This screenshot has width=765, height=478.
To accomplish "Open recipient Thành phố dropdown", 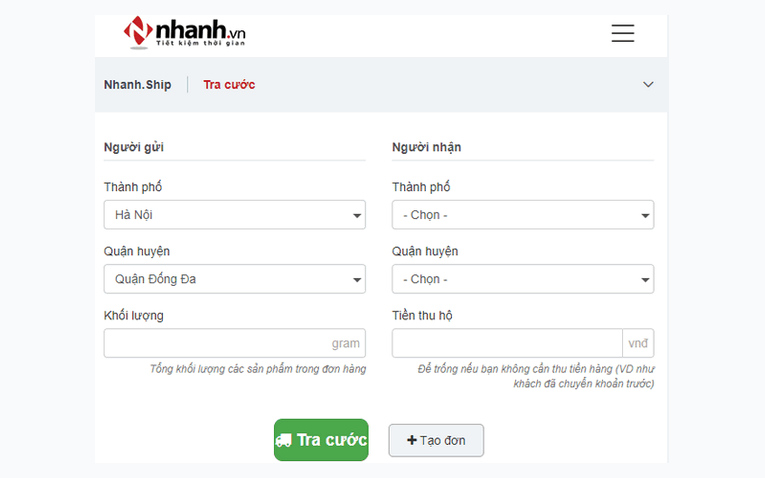I will [523, 215].
